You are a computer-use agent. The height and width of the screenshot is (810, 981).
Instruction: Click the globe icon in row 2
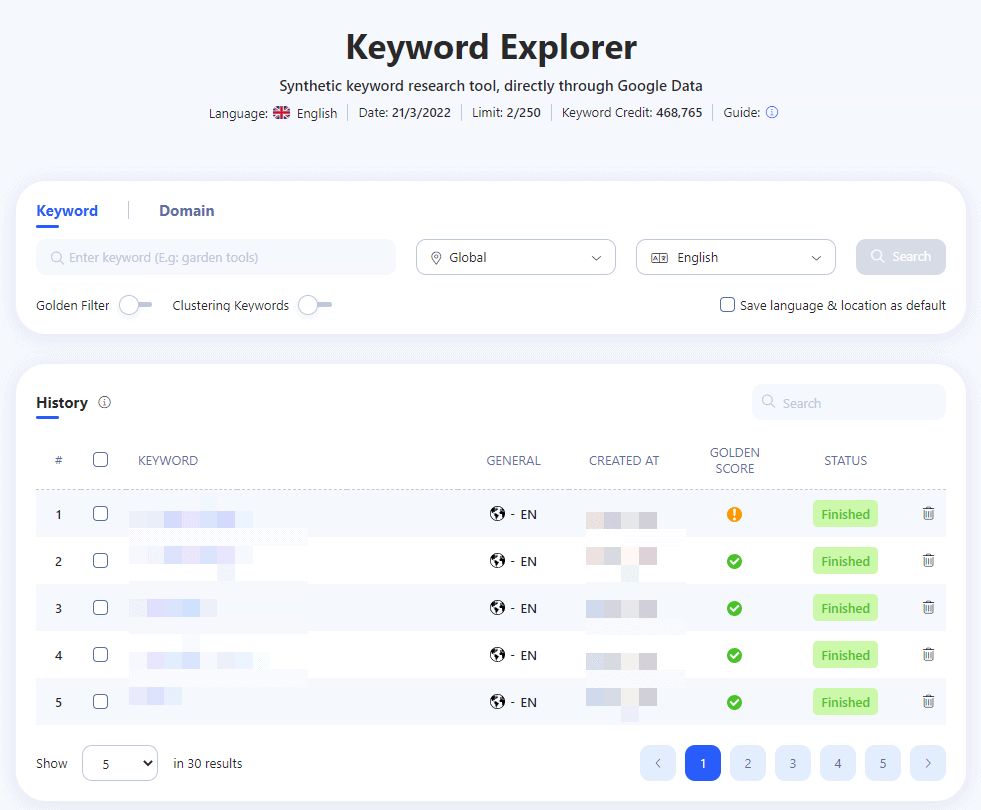tap(497, 560)
